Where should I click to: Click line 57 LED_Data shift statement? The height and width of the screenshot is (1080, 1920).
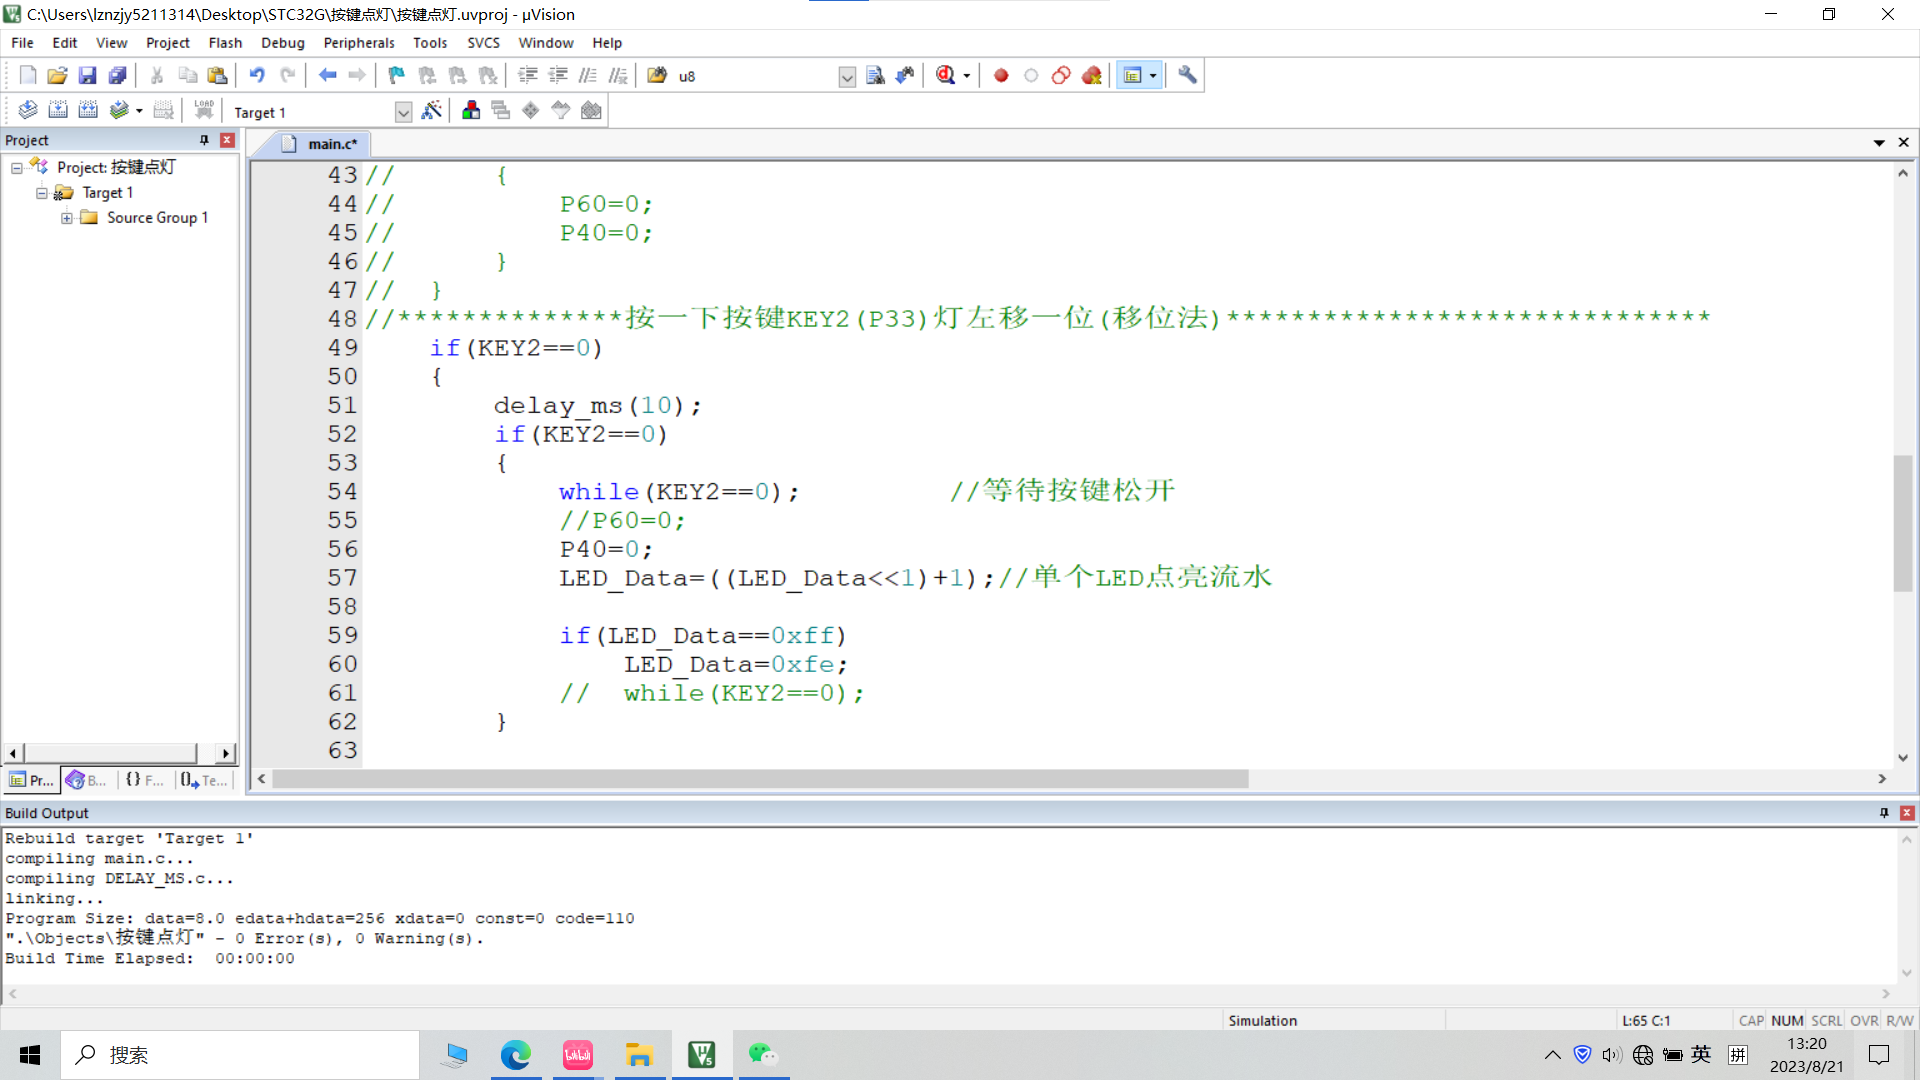[777, 578]
